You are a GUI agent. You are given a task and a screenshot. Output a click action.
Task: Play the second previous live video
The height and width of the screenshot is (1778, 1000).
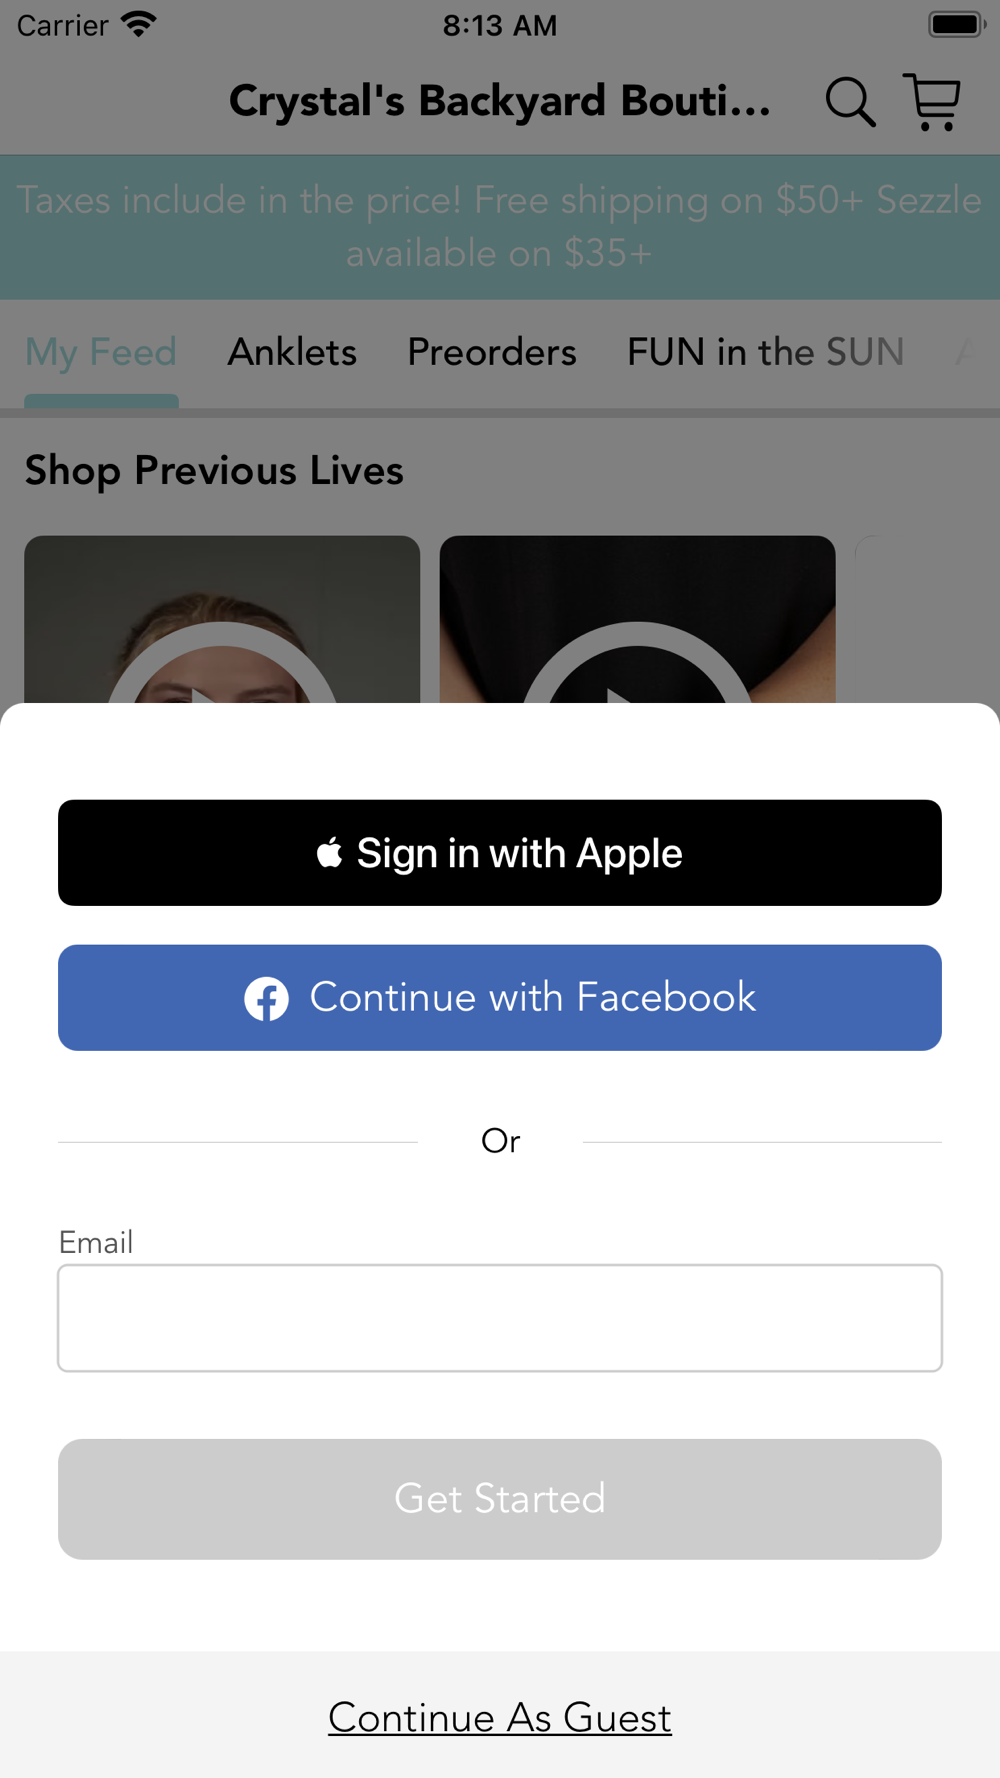(637, 620)
